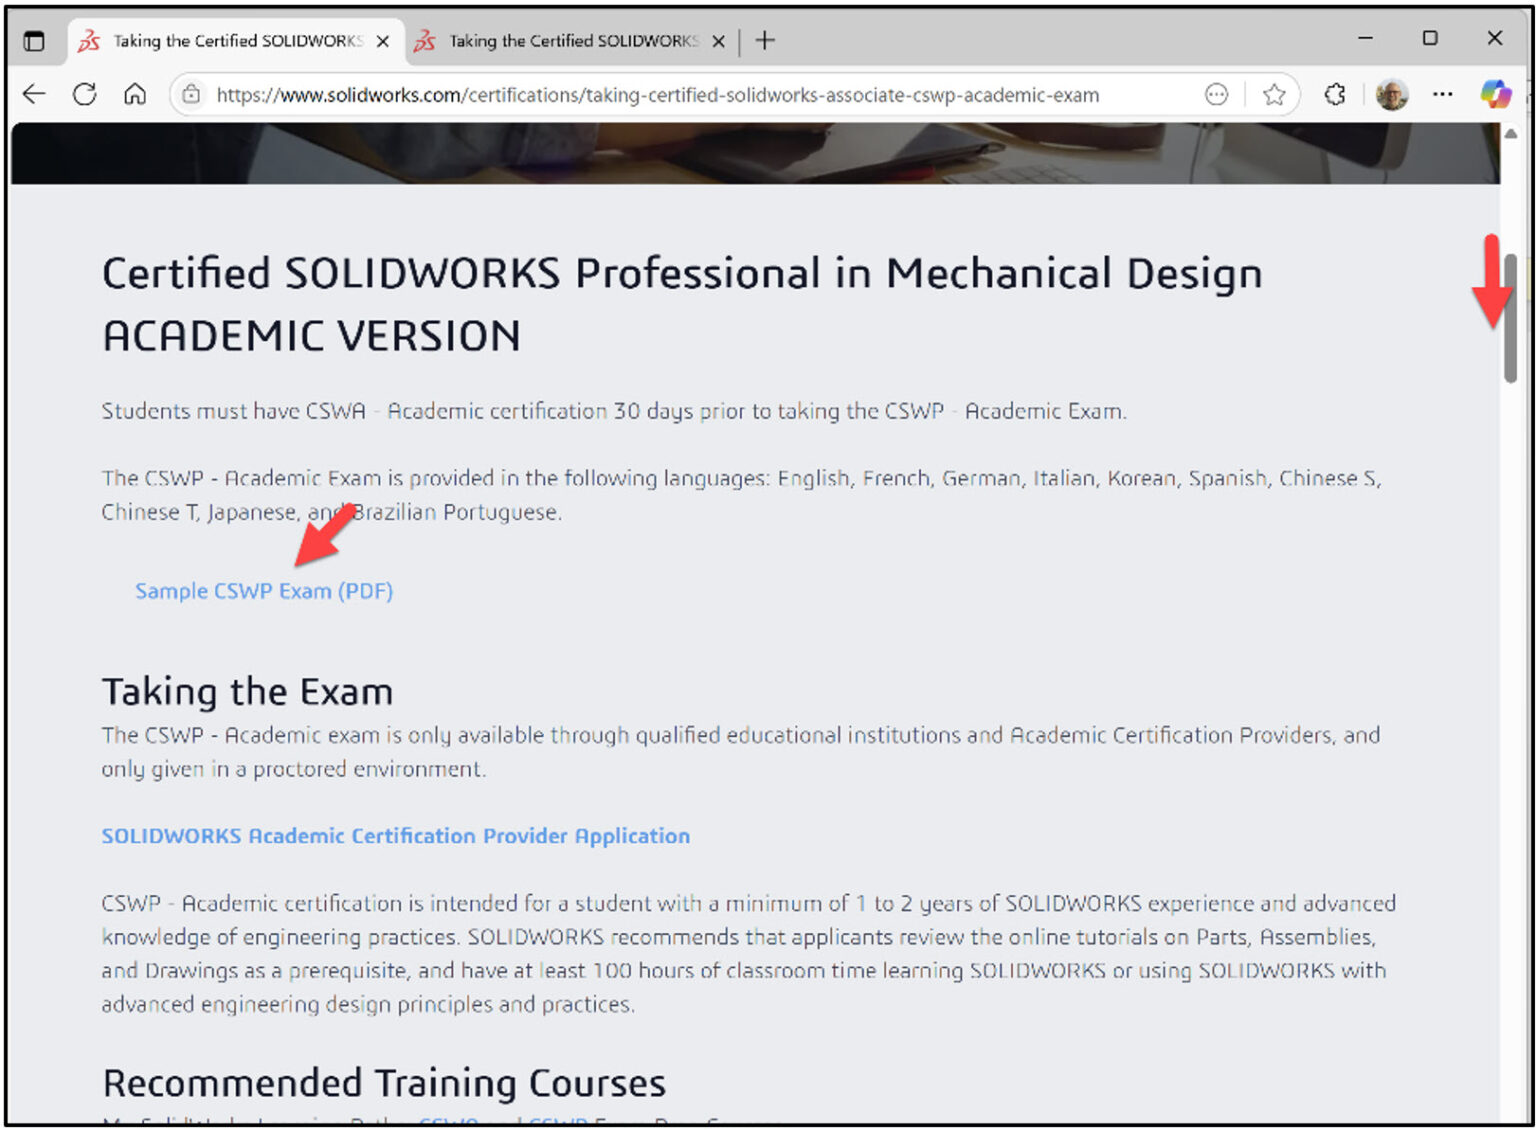The width and height of the screenshot is (1536, 1130).
Task: Open the profile avatar icon
Action: [1392, 94]
